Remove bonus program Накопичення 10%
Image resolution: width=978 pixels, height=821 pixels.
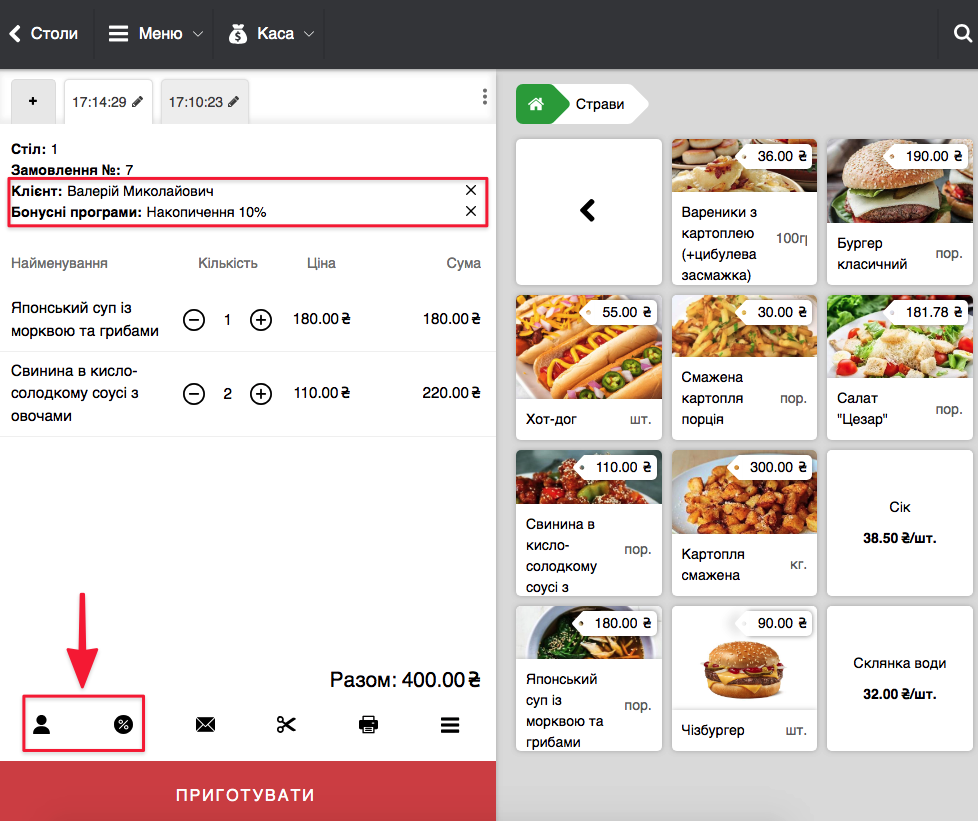pos(471,211)
